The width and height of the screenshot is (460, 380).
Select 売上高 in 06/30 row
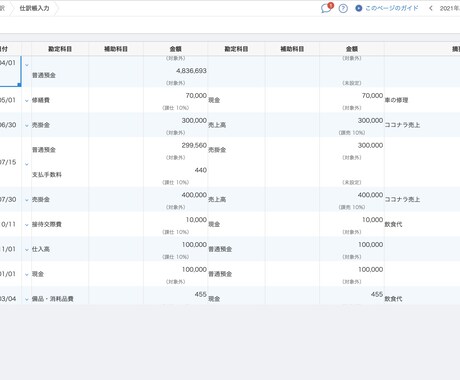click(x=217, y=125)
